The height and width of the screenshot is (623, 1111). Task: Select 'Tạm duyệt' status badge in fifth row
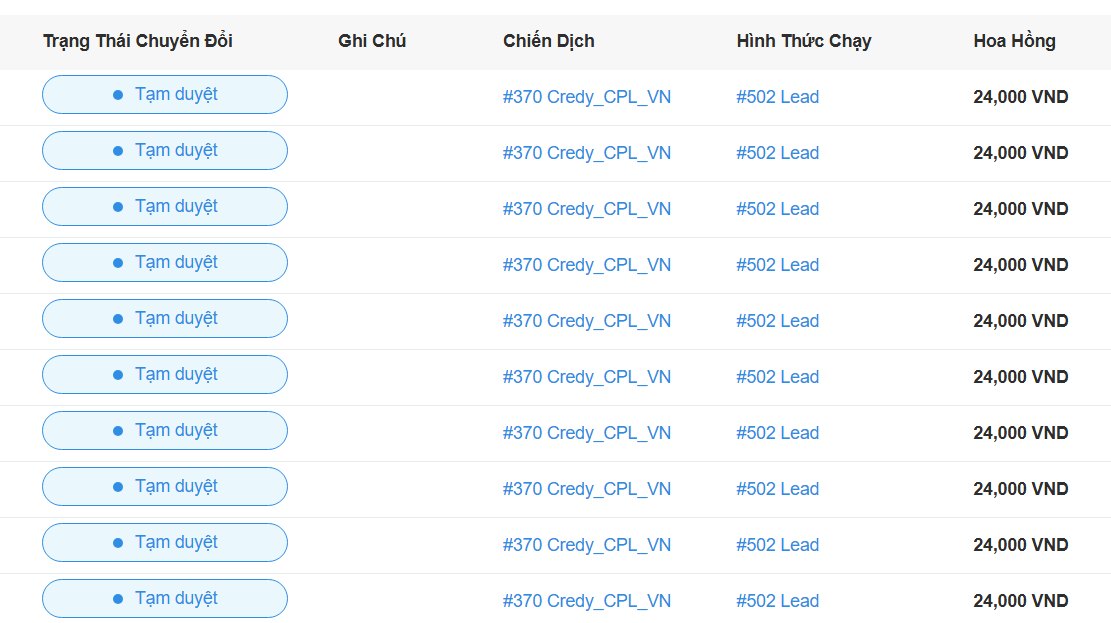tap(165, 319)
